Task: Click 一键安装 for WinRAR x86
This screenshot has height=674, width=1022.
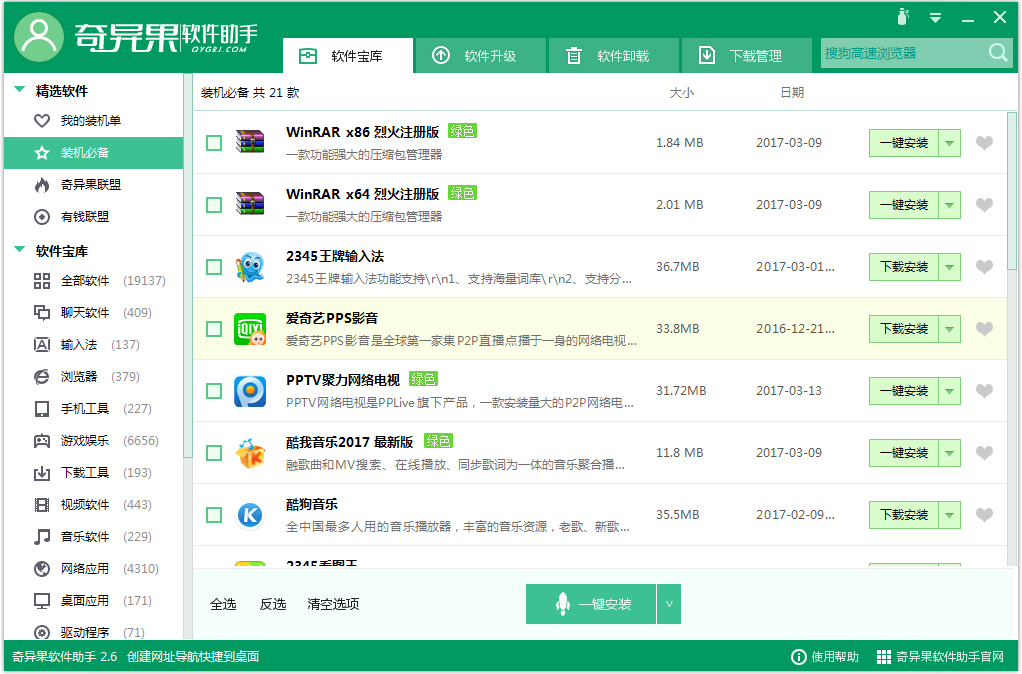Action: pyautogui.click(x=904, y=143)
